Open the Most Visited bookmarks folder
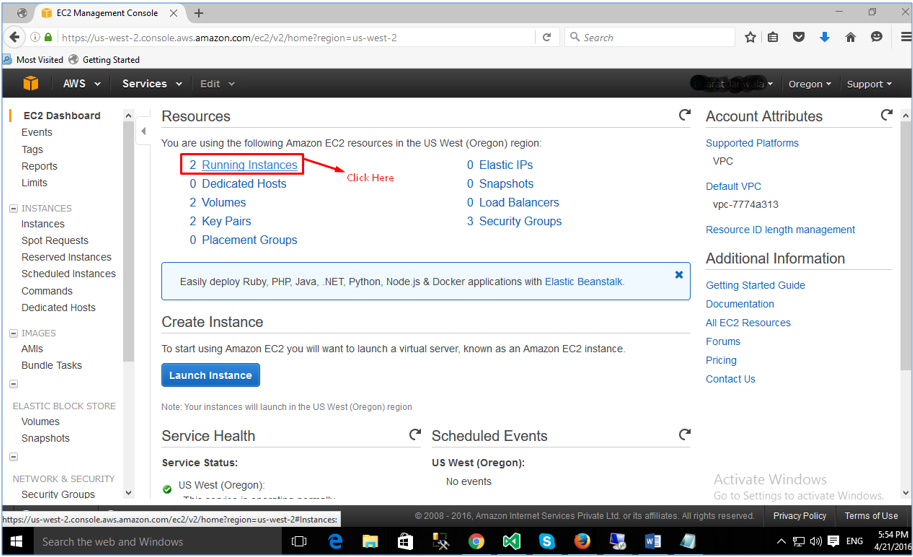This screenshot has height=557, width=913. pyautogui.click(x=33, y=59)
